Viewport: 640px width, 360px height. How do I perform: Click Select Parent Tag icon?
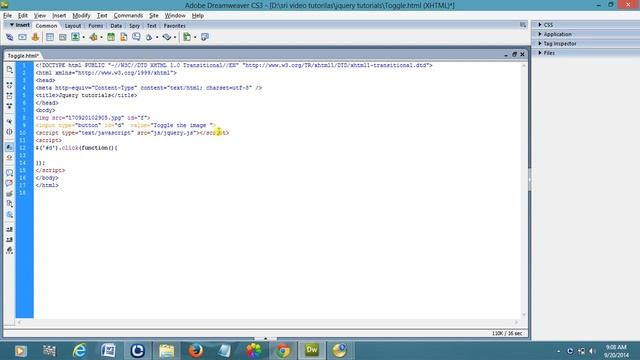point(9,121)
